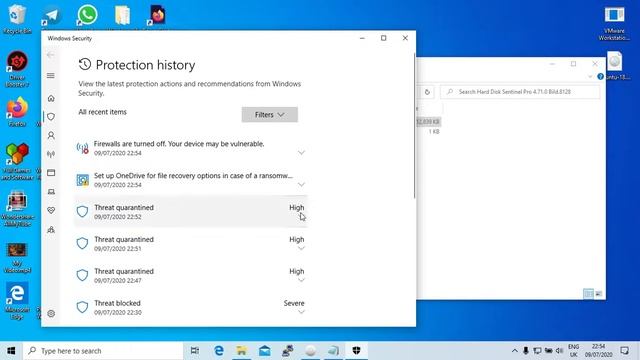Screen dimensions: 640x360
Task: Open Settings gear in Windows Security
Action: tap(51, 313)
